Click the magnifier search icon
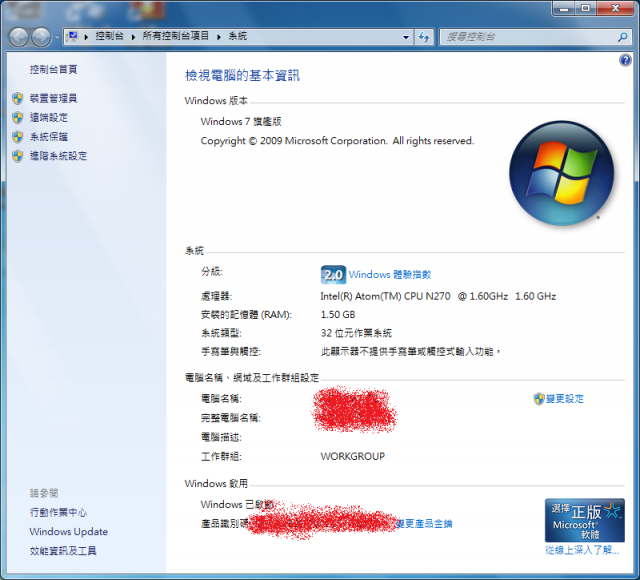The image size is (640, 580). (x=622, y=37)
